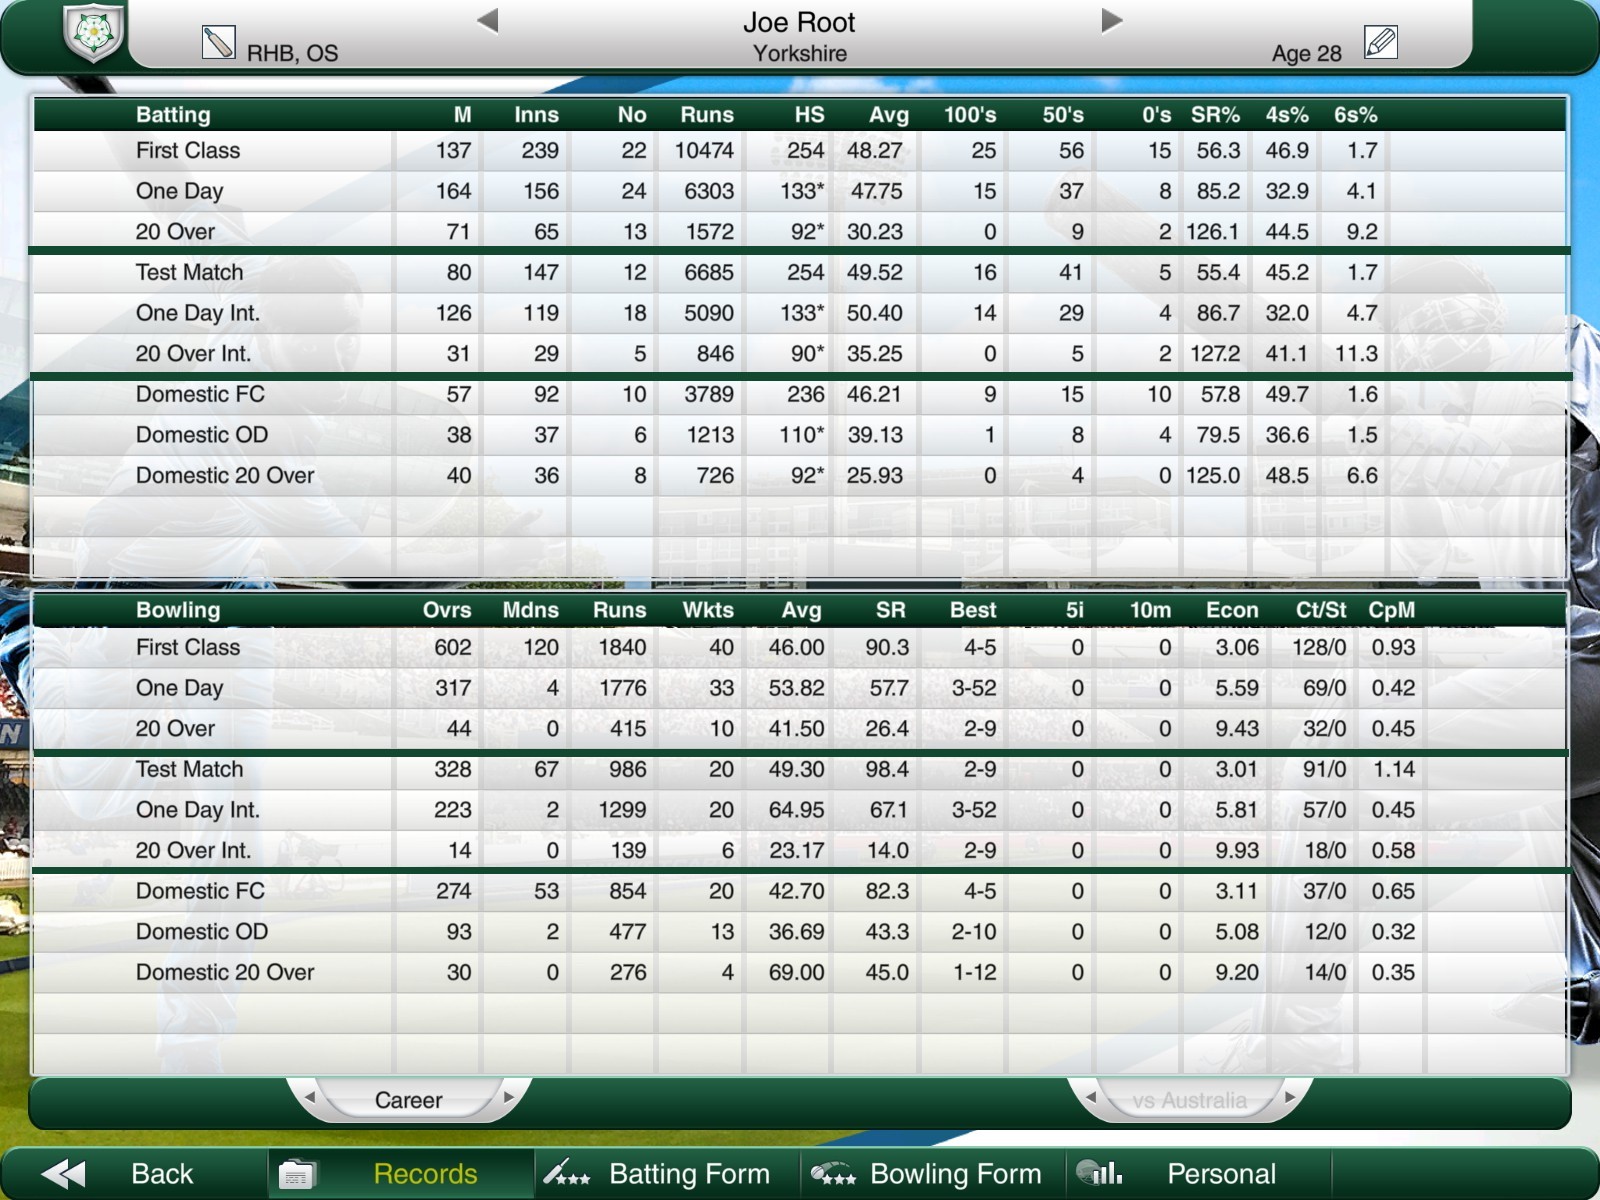1600x1200 pixels.
Task: Select the Domestic FC batting row
Action: pyautogui.click(x=800, y=394)
